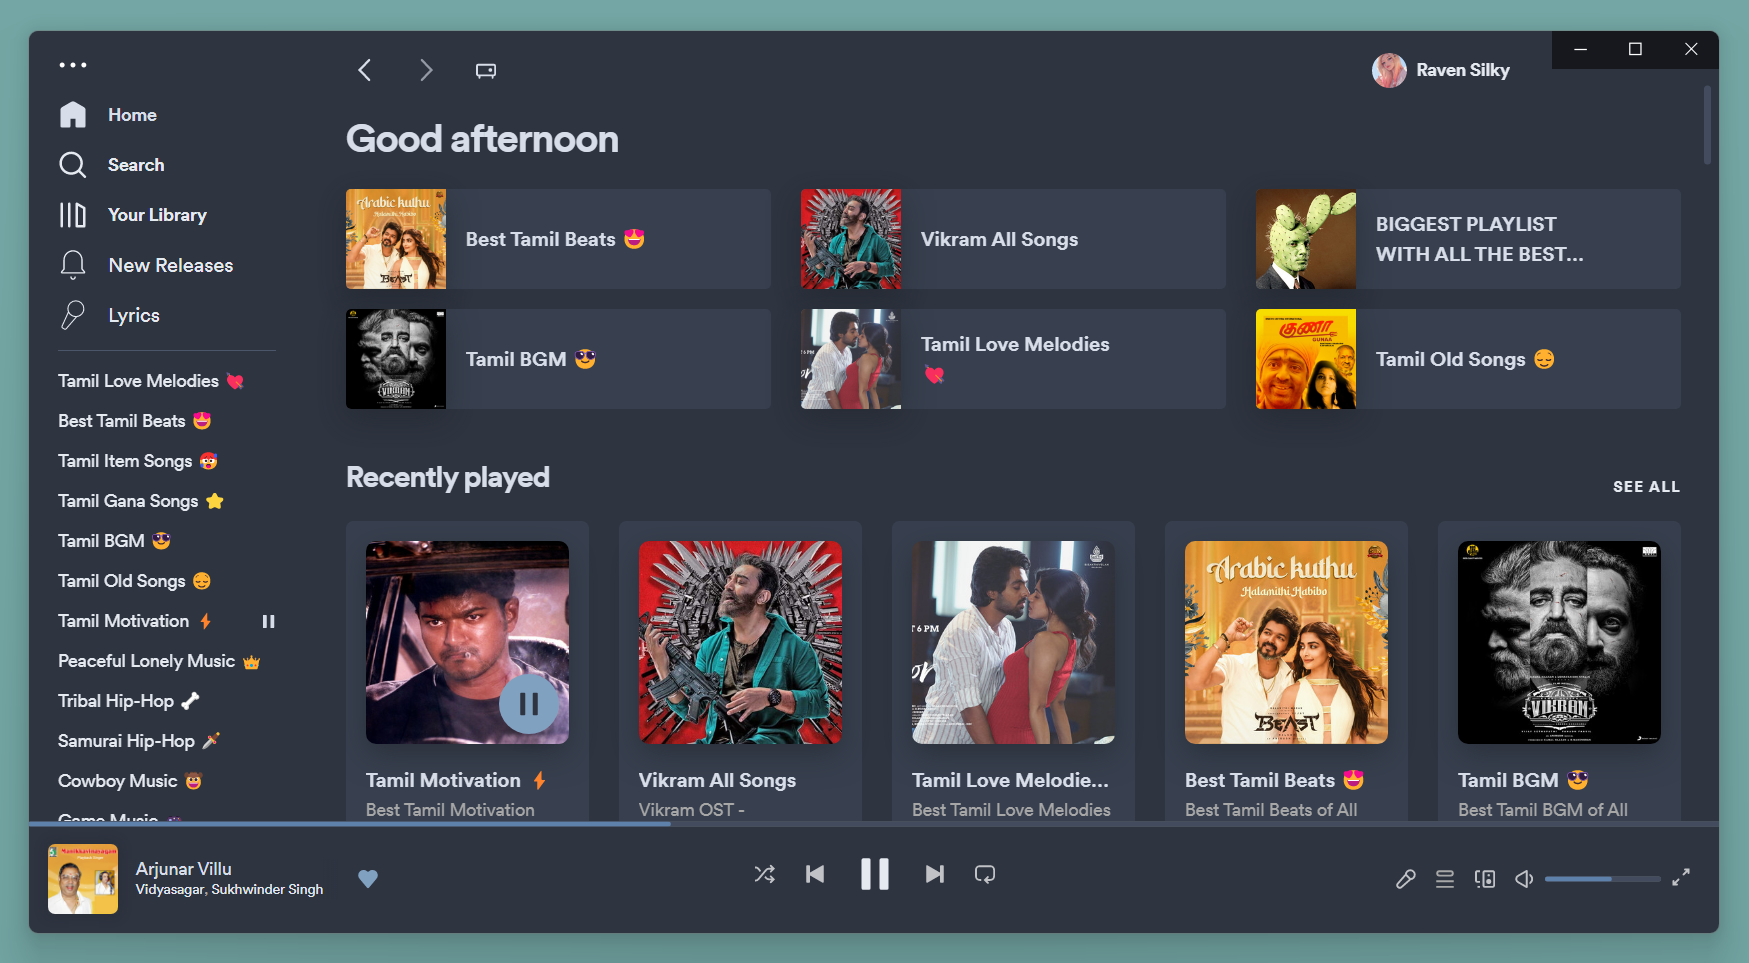The width and height of the screenshot is (1749, 963).
Task: Click Raven Silky profile avatar
Action: point(1389,70)
